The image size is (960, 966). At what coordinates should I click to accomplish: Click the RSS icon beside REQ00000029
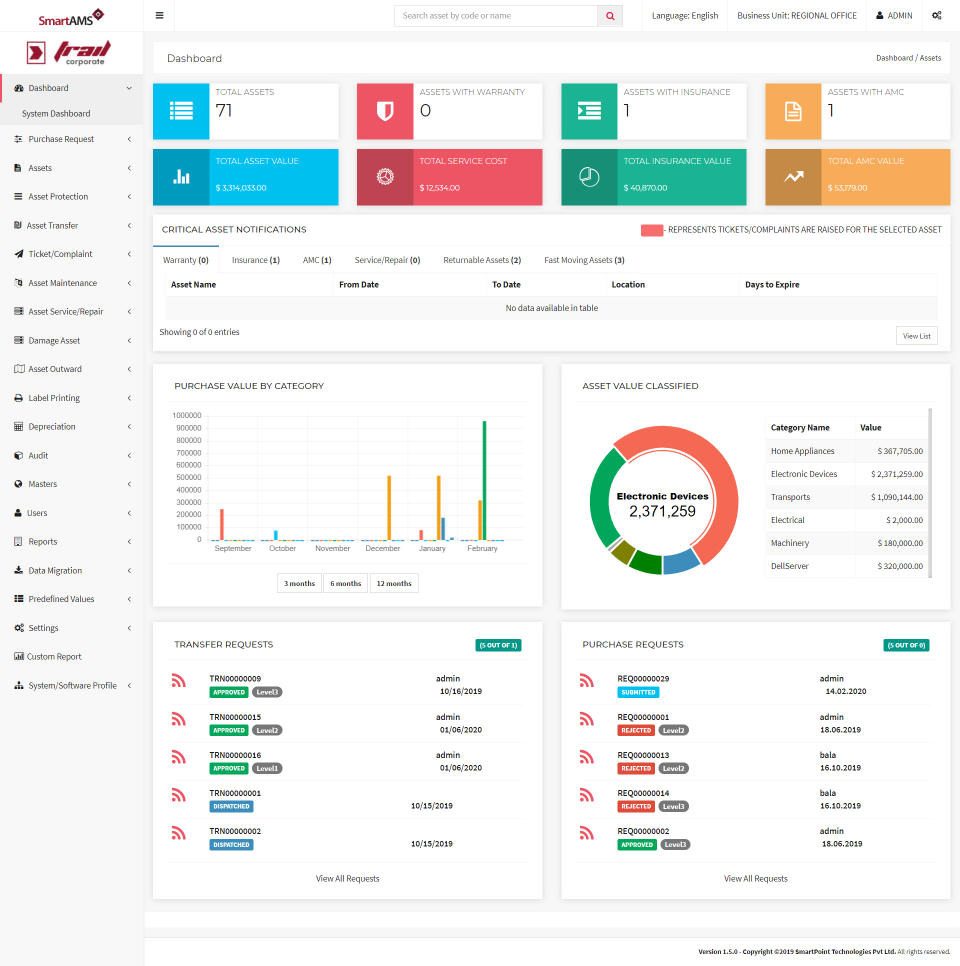click(587, 680)
